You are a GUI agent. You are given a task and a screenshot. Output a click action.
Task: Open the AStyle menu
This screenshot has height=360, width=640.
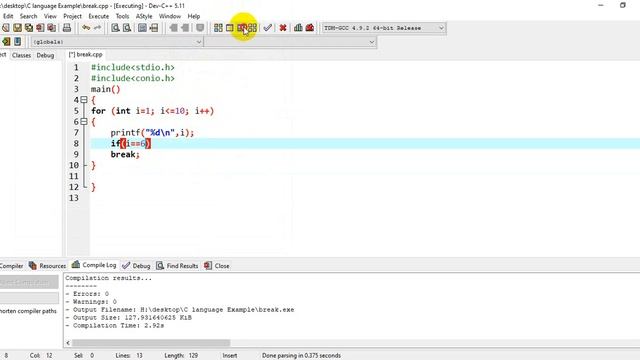coord(144,16)
